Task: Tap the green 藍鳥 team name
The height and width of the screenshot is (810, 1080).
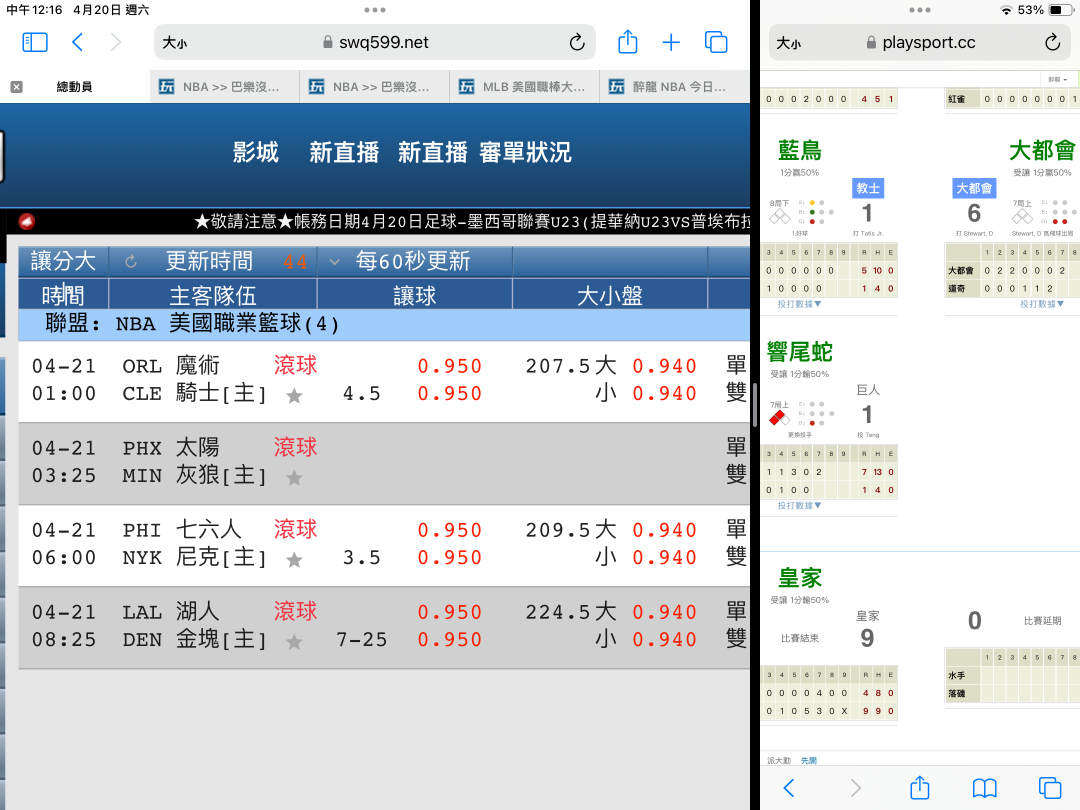Action: pos(800,150)
